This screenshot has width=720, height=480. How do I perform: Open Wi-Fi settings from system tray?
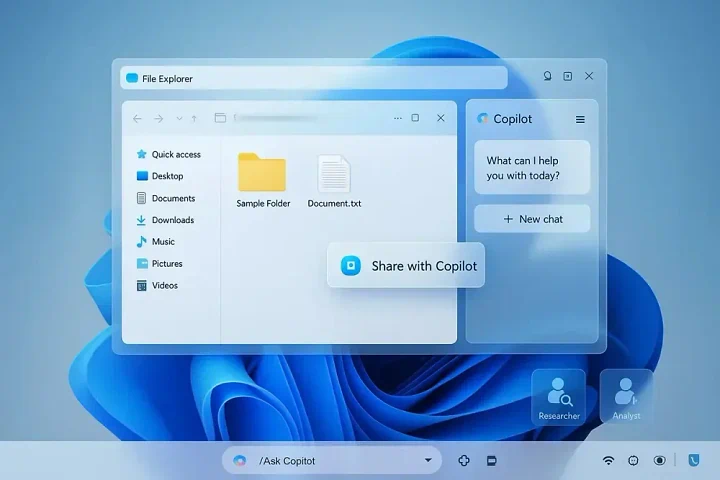pyautogui.click(x=608, y=460)
